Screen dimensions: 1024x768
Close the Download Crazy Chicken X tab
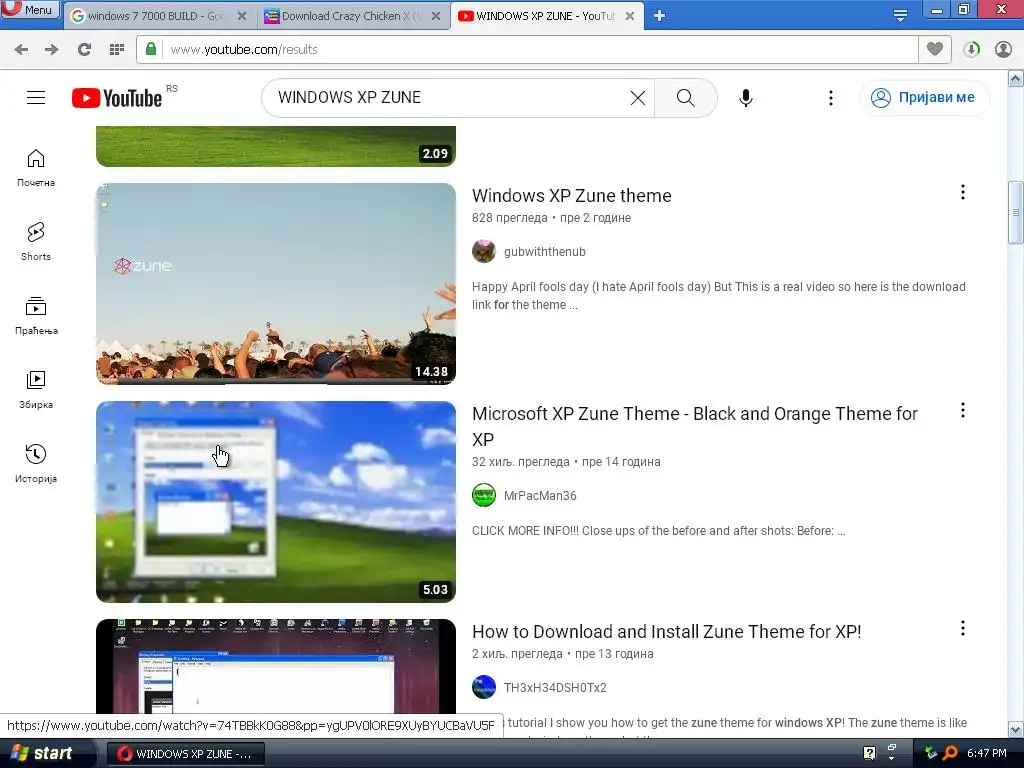[436, 16]
